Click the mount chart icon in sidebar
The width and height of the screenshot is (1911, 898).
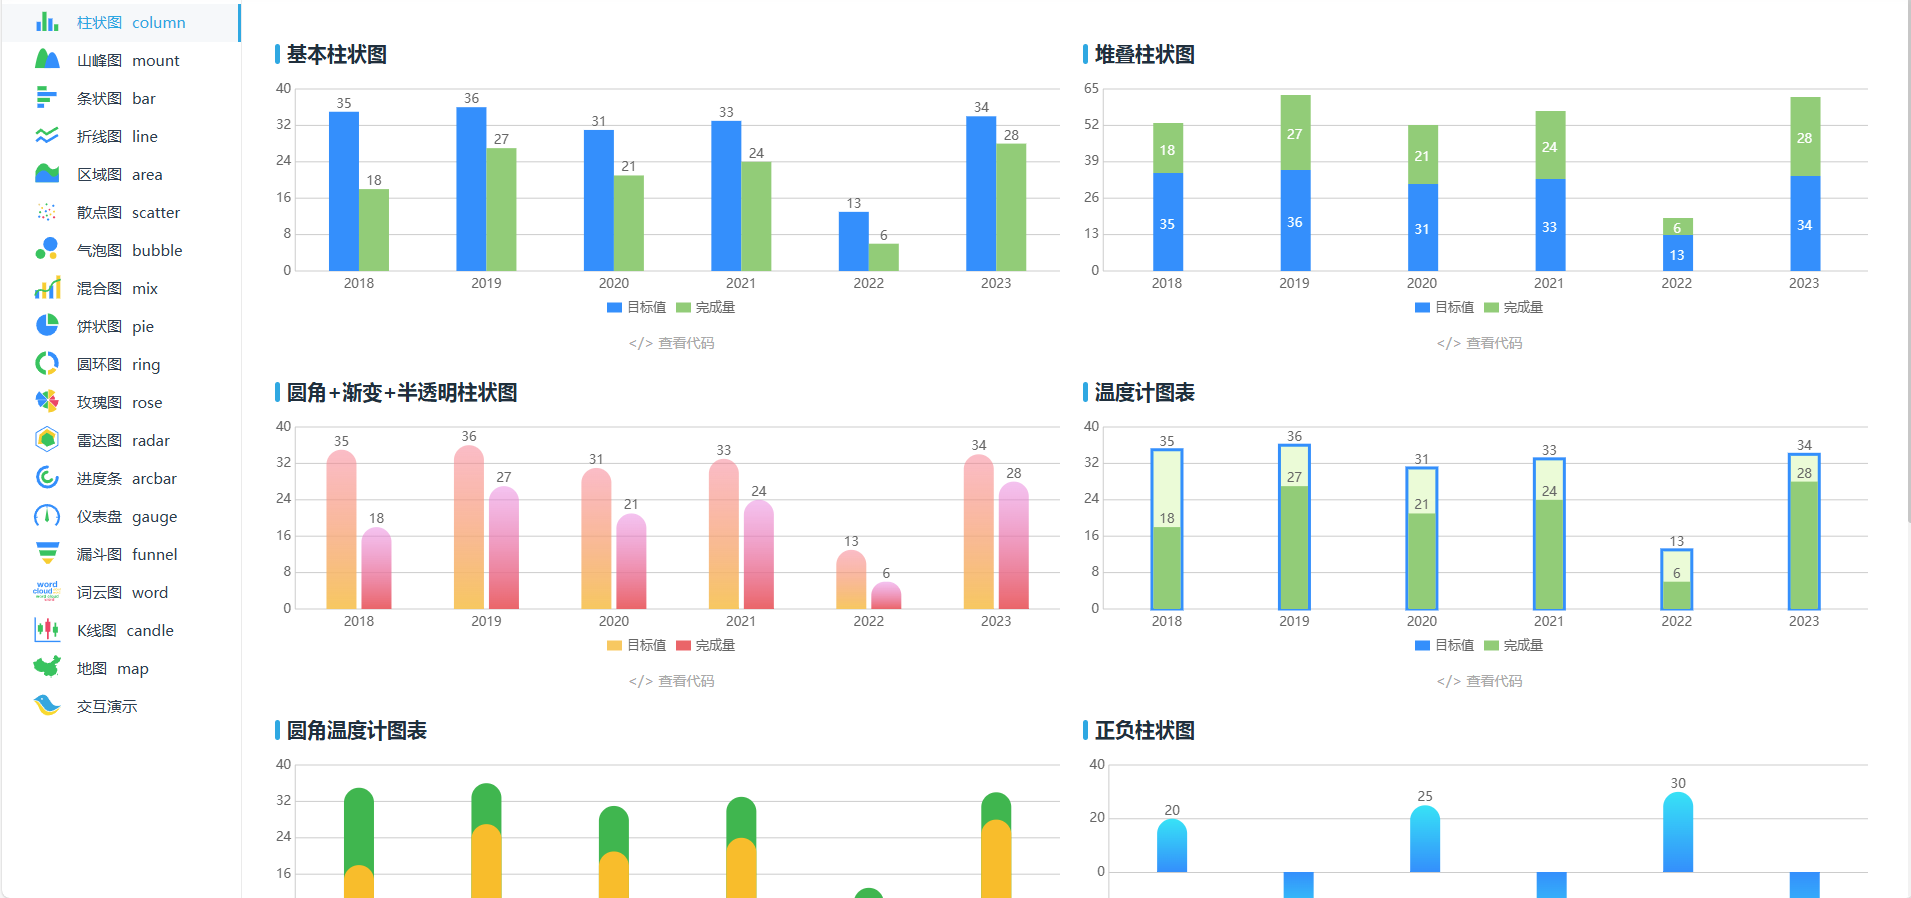[47, 60]
